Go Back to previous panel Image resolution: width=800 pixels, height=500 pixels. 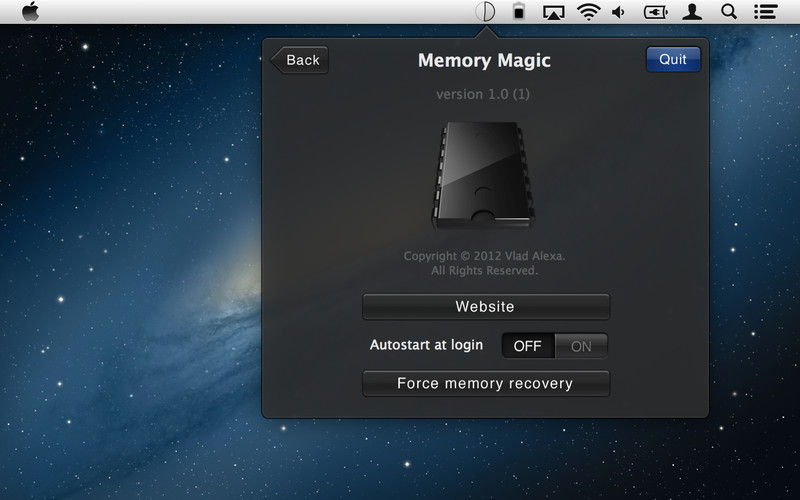tap(299, 60)
